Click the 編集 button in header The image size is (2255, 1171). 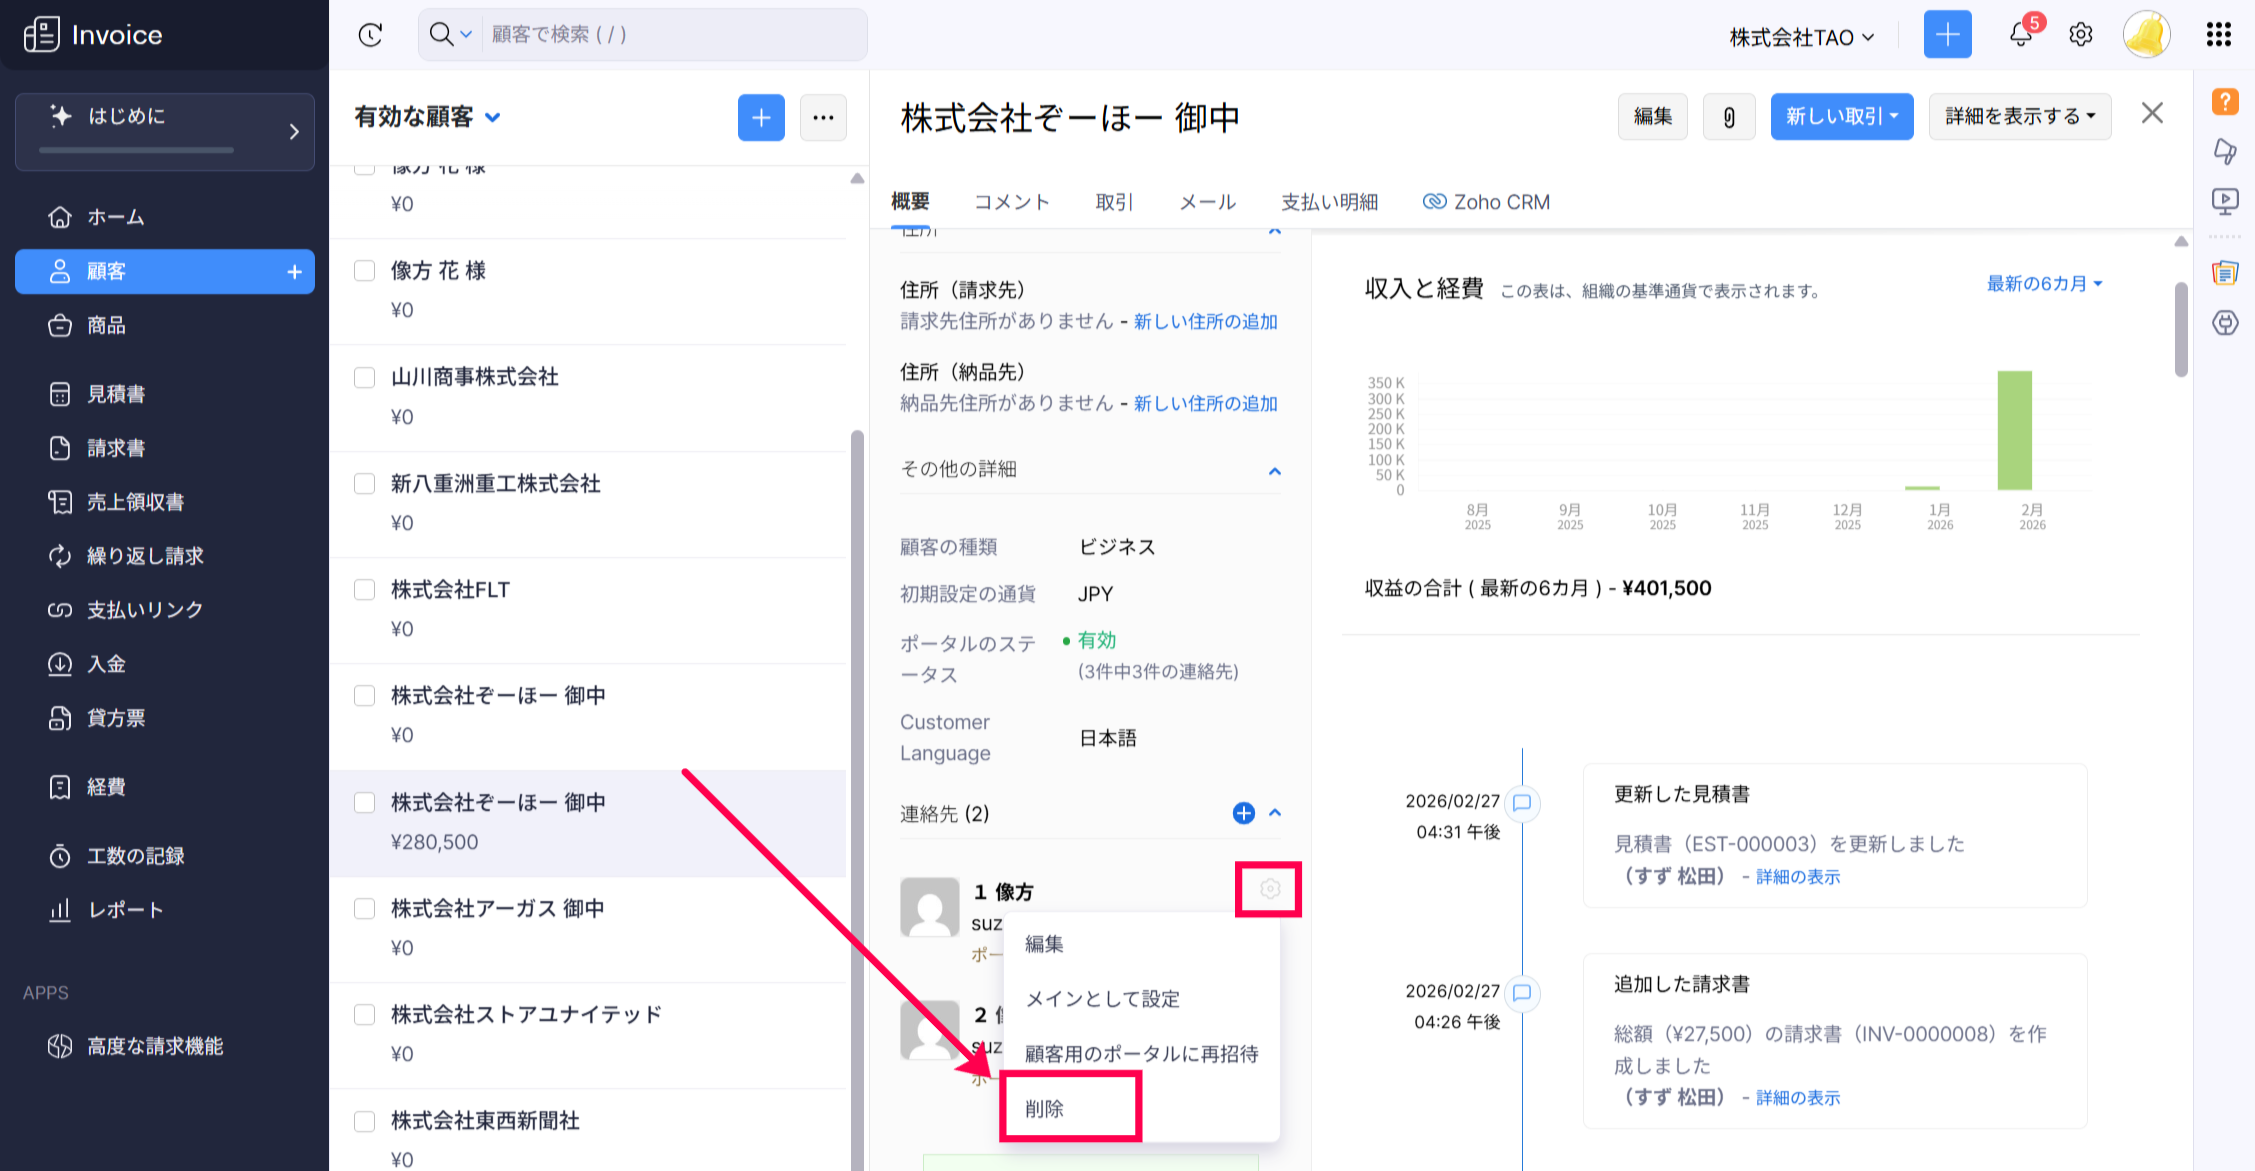coord(1652,117)
